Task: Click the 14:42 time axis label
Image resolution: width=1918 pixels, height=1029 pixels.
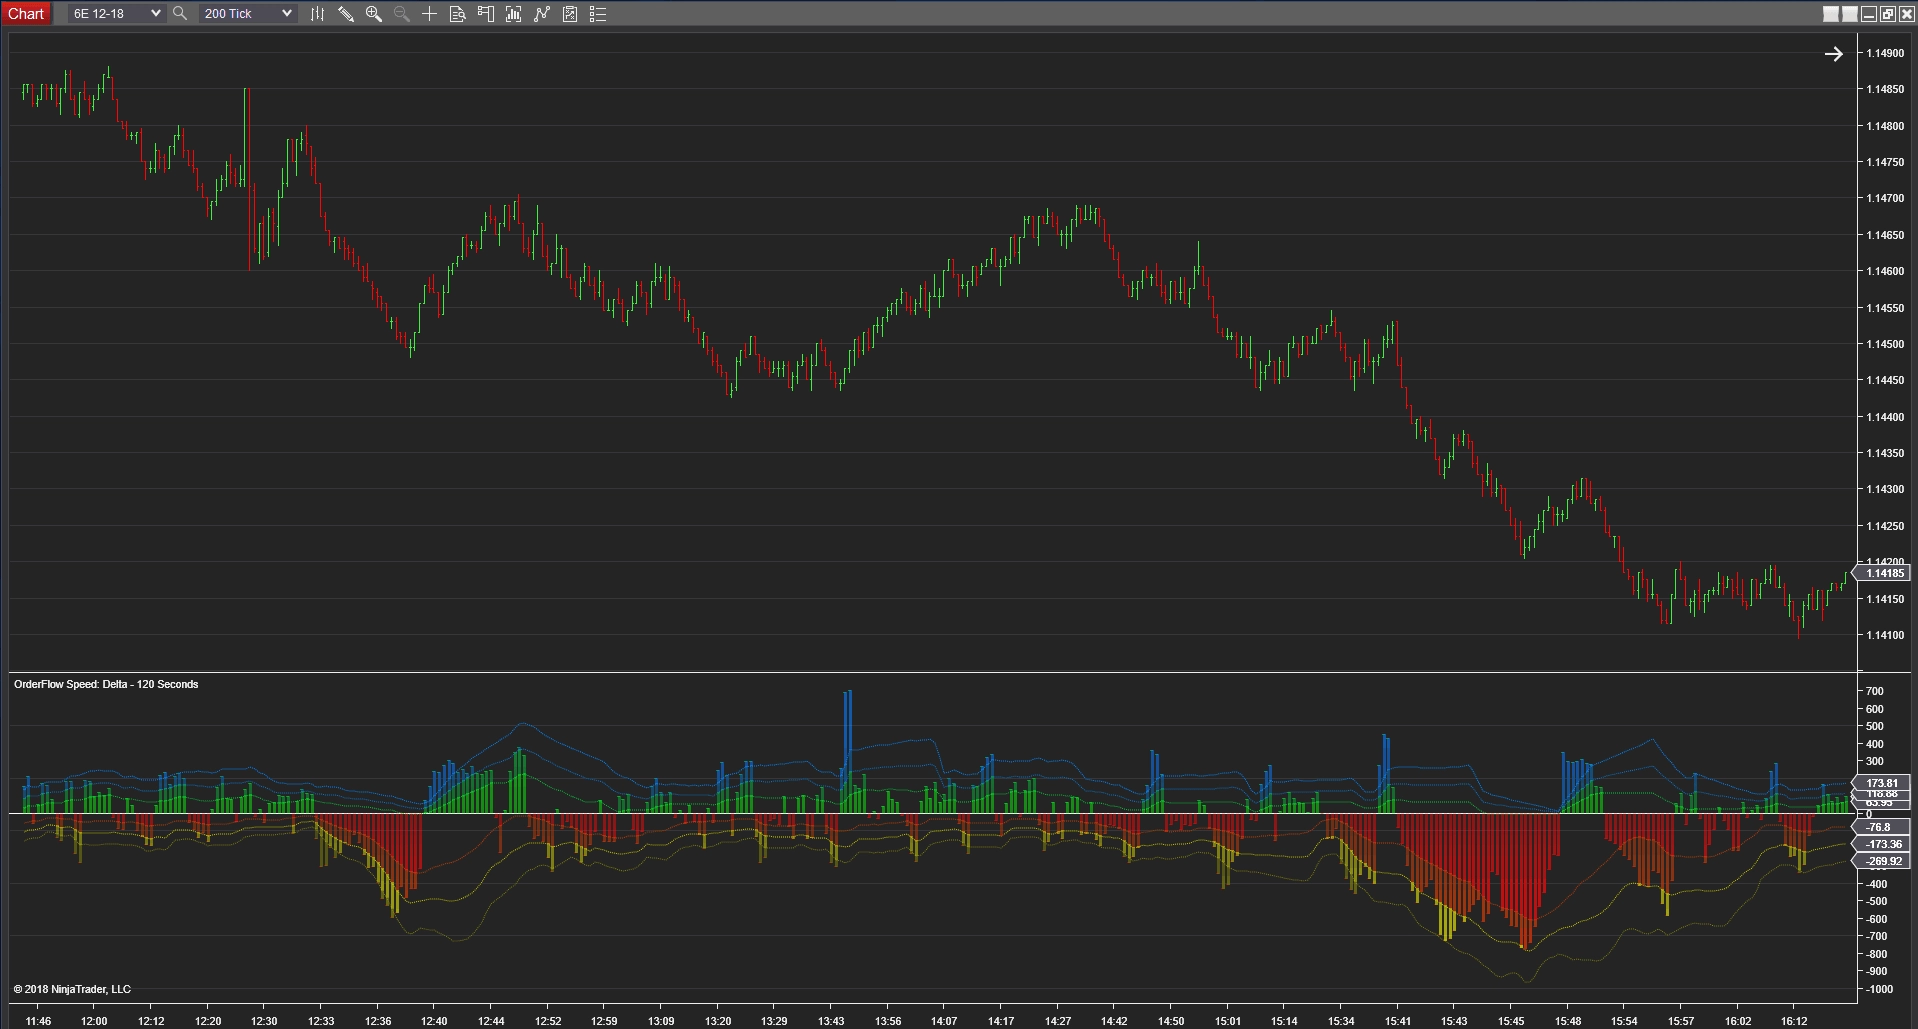Action: (1114, 1021)
